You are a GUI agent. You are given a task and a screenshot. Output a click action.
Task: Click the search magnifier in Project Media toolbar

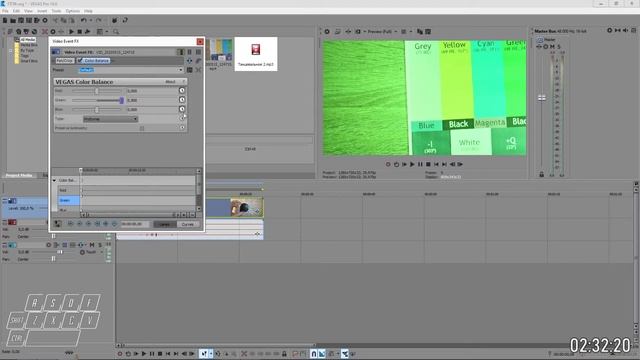[116, 31]
